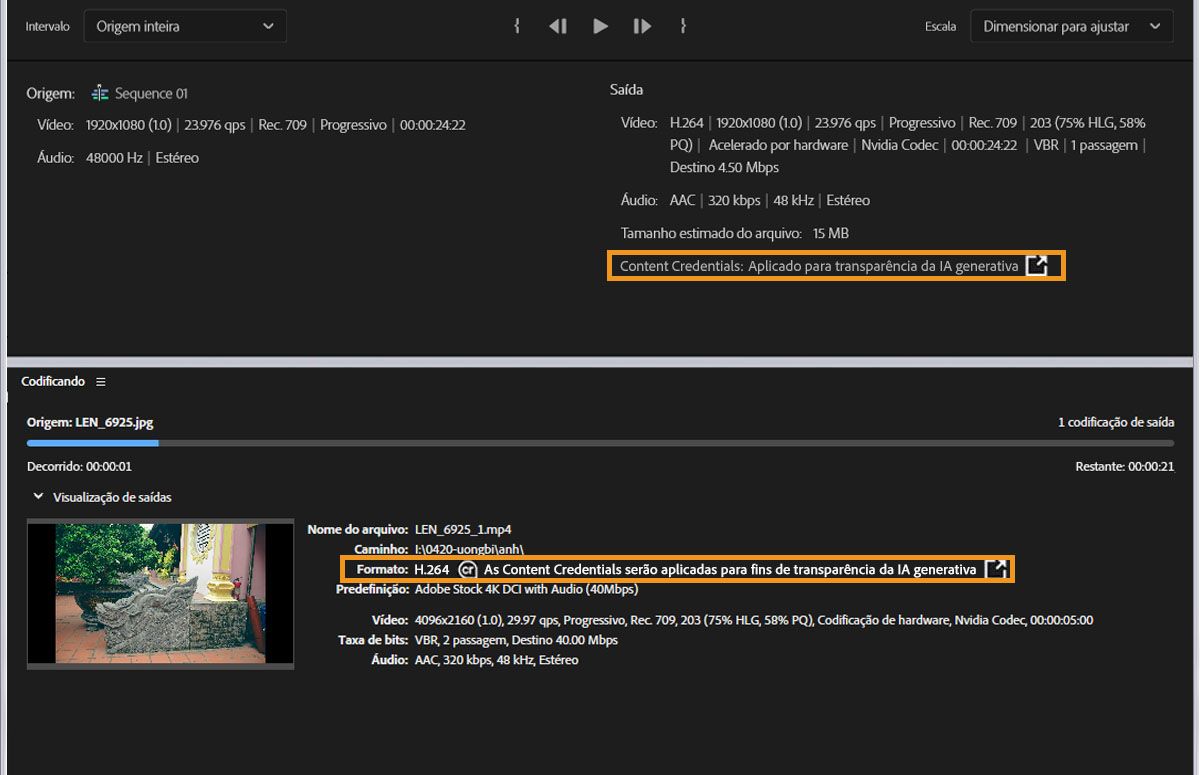Screen dimensions: 1200x775
Task: Click 'Origem: LEN_6925.jpg' label
Action: [90, 422]
